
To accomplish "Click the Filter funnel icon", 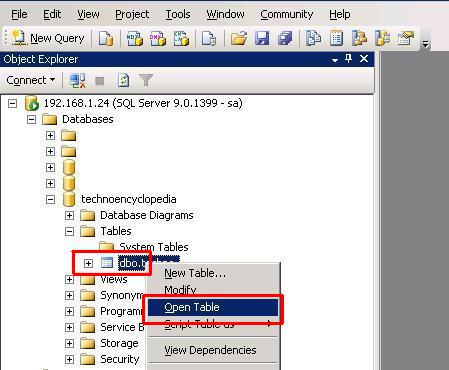I will pos(146,81).
